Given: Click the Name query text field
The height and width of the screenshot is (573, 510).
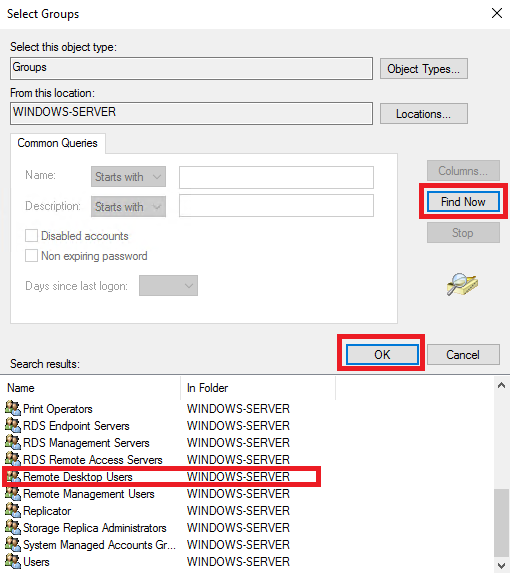Looking at the screenshot, I should 276,177.
